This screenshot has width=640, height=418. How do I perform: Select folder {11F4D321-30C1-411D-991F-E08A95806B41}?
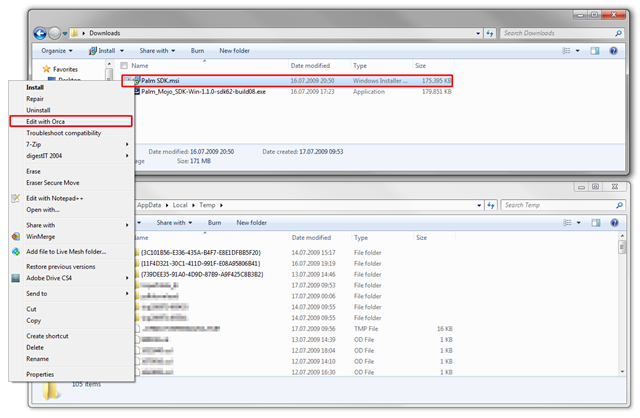click(x=198, y=264)
